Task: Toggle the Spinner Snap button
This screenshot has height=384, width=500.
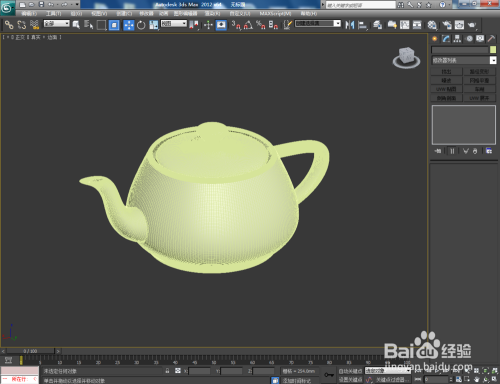Action: [x=273, y=25]
